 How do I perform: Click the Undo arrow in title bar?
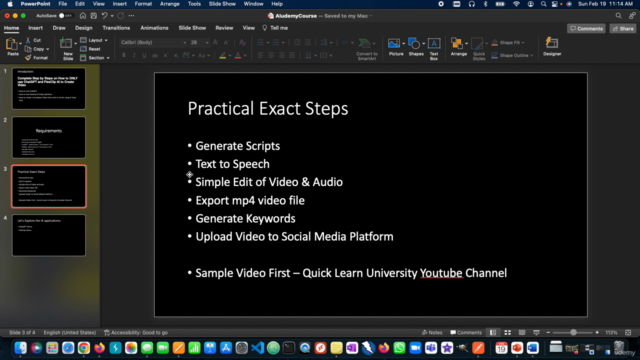pos(104,16)
